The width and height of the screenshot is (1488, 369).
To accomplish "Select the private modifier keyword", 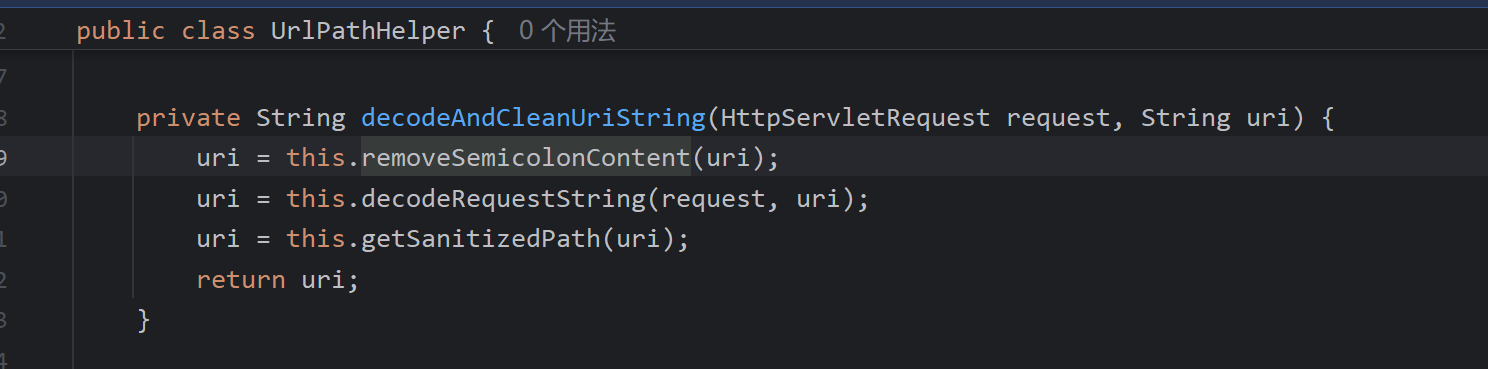I will pos(188,118).
